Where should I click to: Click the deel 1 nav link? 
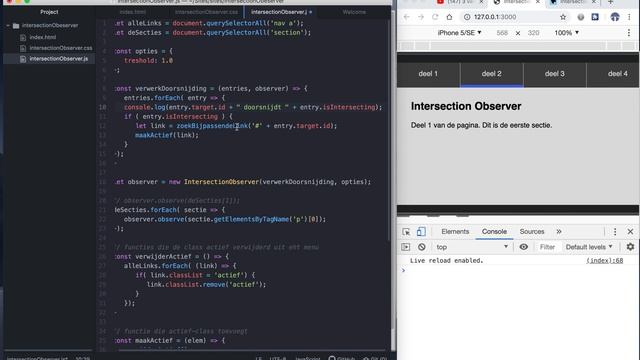(428, 74)
